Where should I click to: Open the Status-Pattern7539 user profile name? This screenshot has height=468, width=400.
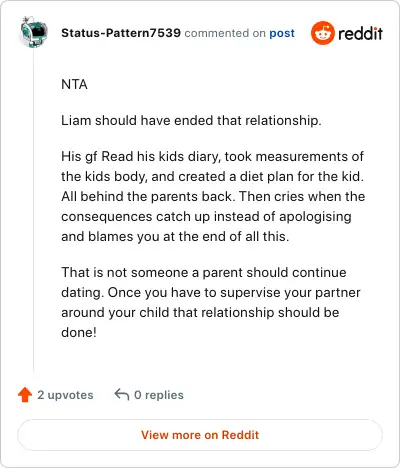121,33
